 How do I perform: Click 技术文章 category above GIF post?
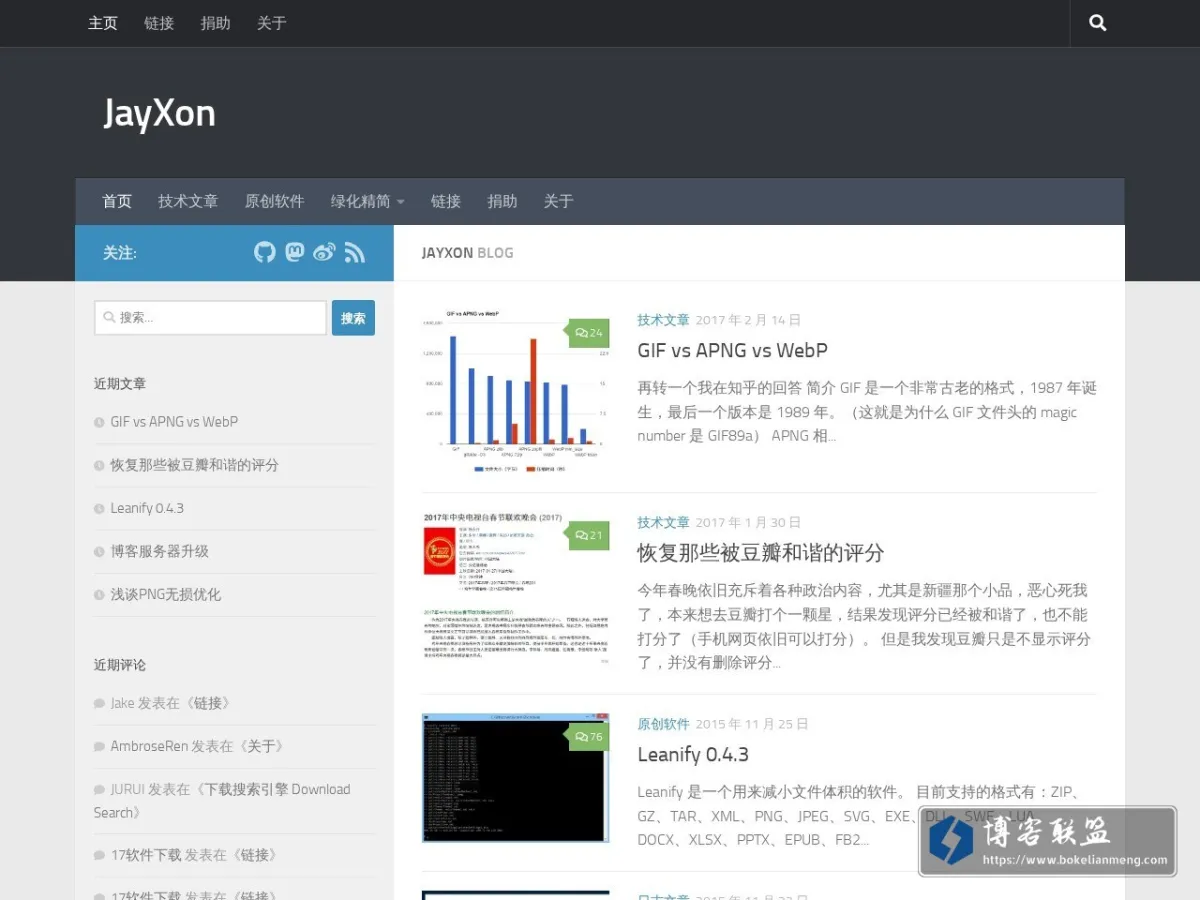[x=664, y=320]
